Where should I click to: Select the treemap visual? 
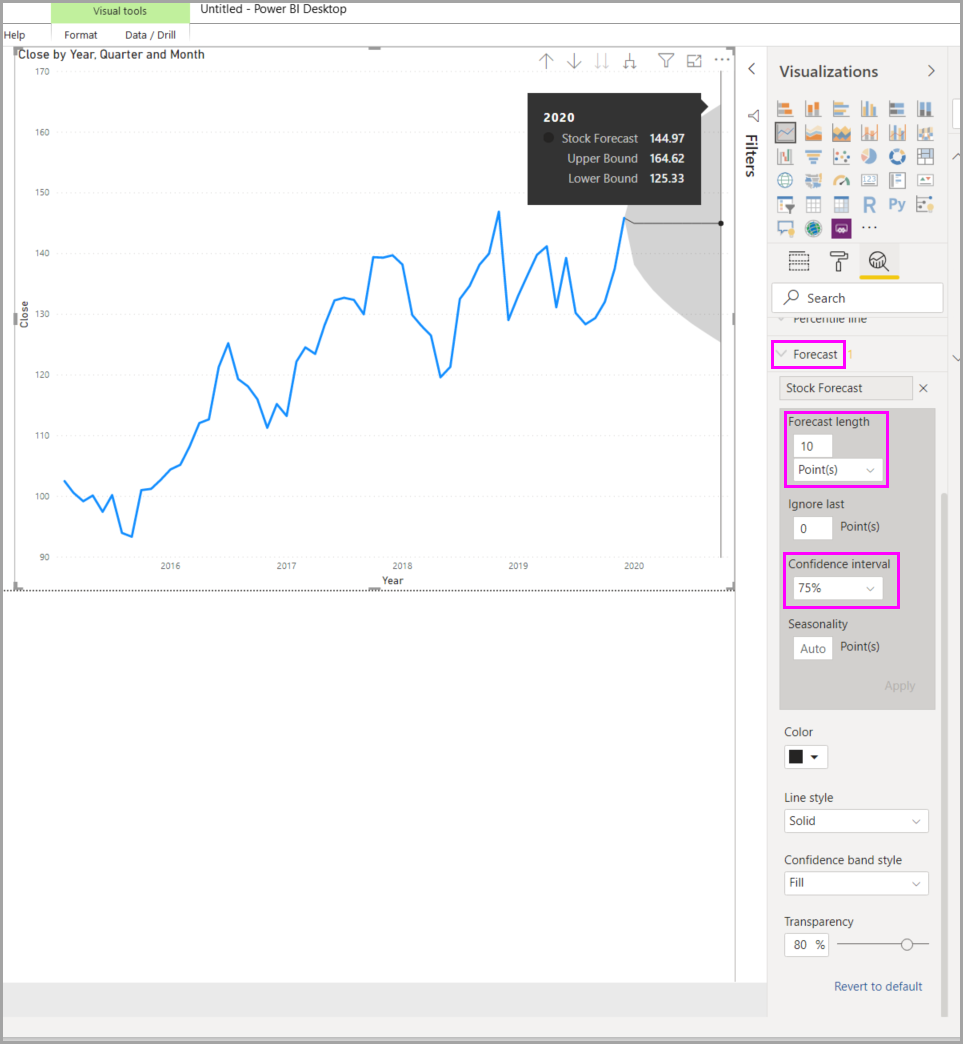tap(925, 156)
